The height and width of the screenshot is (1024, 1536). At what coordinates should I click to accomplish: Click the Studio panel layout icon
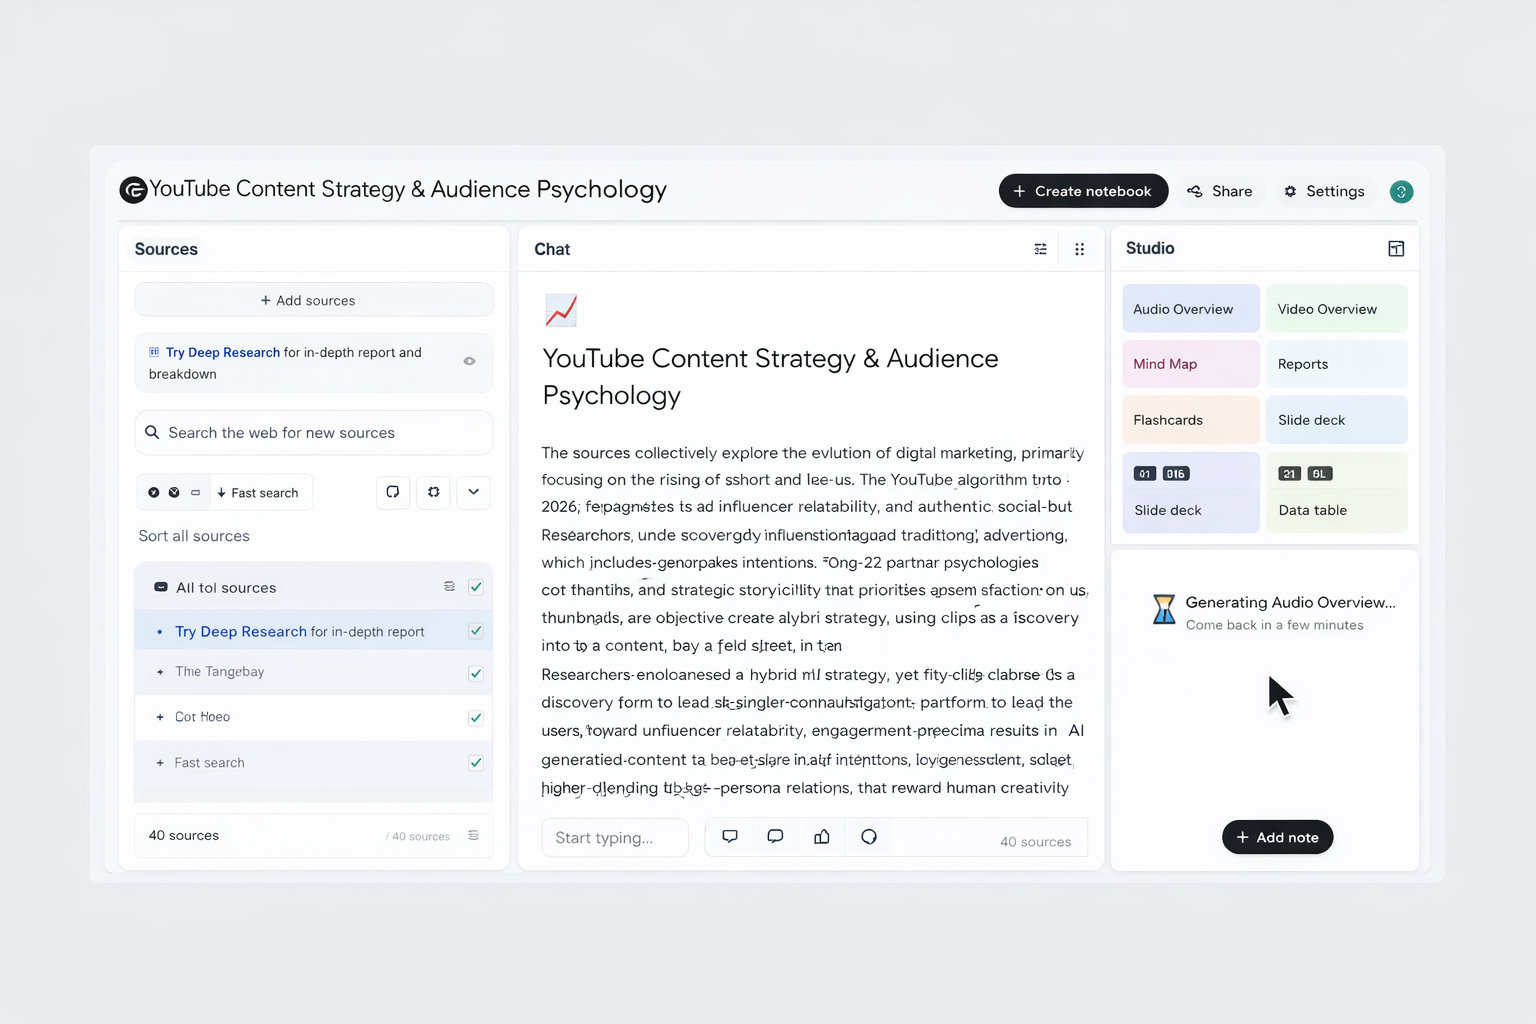1396,249
